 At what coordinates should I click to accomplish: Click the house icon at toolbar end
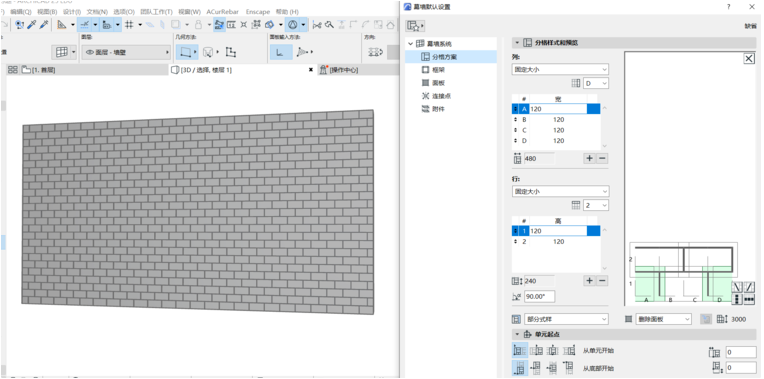[x=390, y=24]
